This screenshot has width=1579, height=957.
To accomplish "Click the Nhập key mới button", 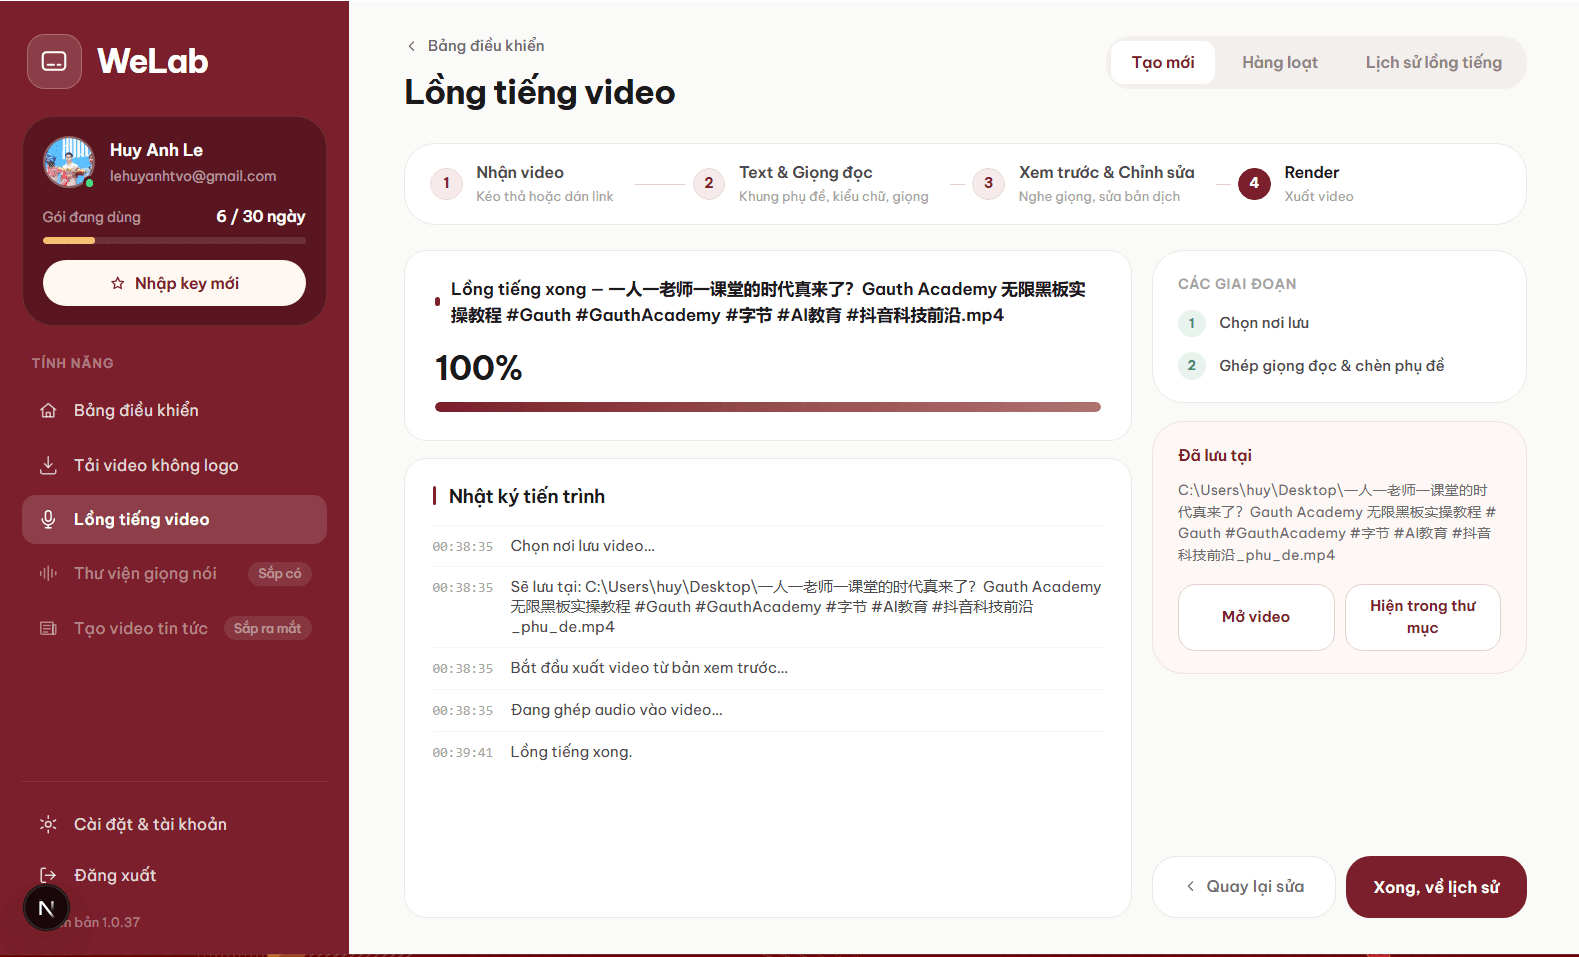I will (x=174, y=283).
